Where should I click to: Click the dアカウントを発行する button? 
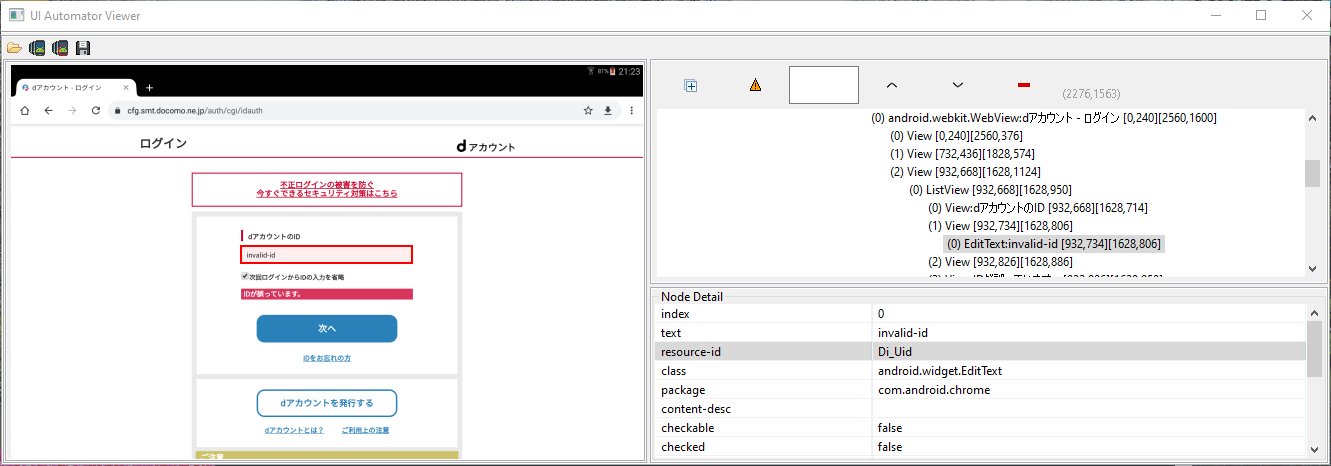click(x=327, y=403)
